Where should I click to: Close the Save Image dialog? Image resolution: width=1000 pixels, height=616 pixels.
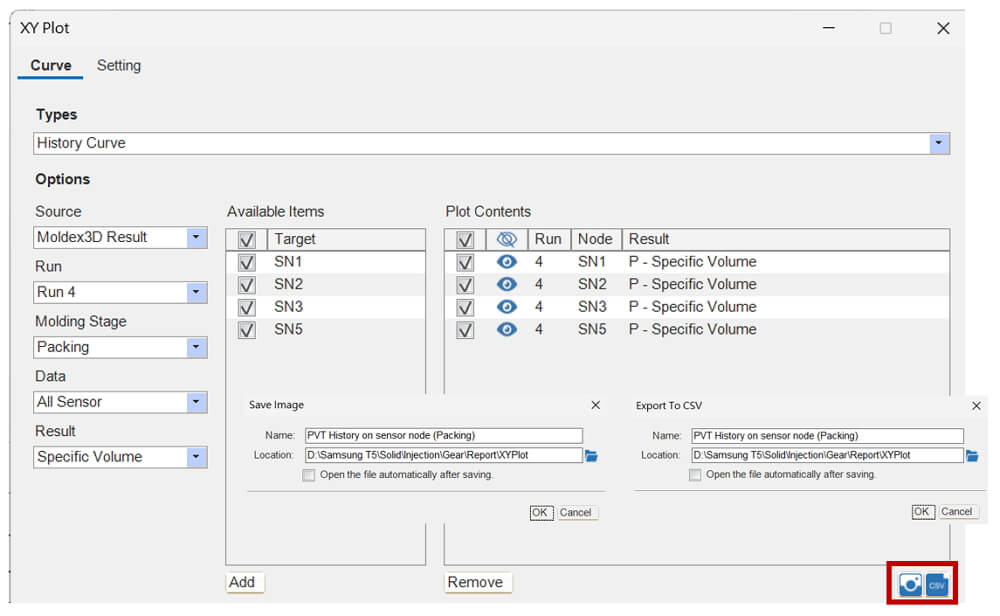(596, 405)
